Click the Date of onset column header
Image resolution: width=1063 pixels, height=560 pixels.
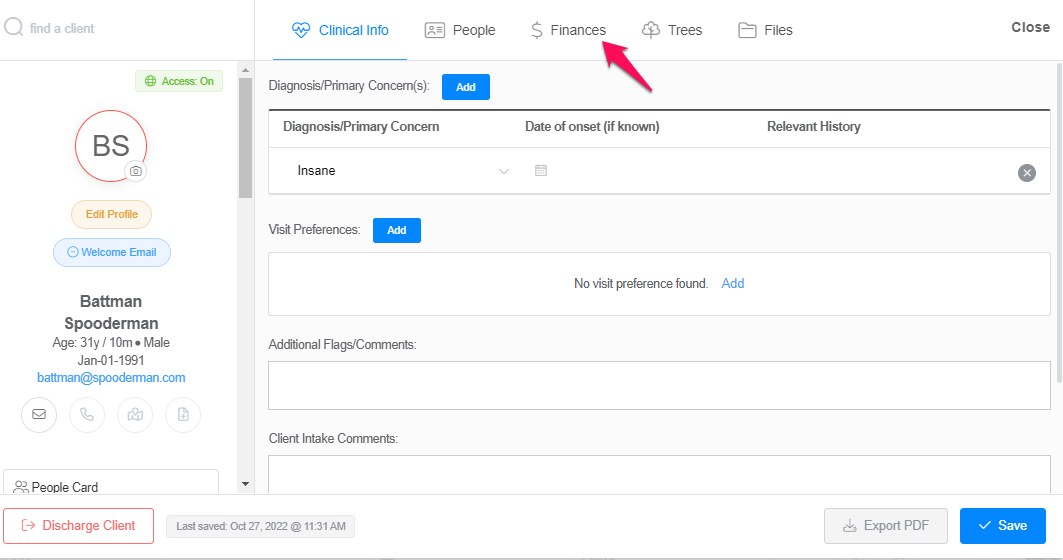(592, 127)
